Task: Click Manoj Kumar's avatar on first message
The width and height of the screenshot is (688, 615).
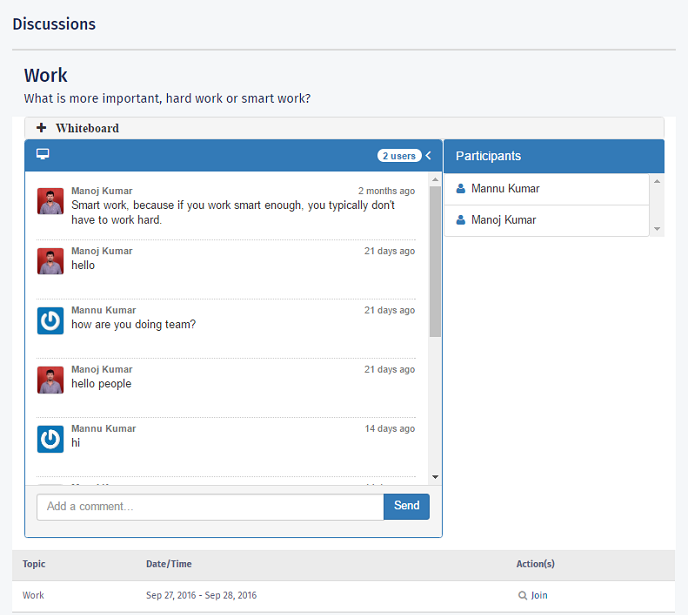Action: pos(50,201)
